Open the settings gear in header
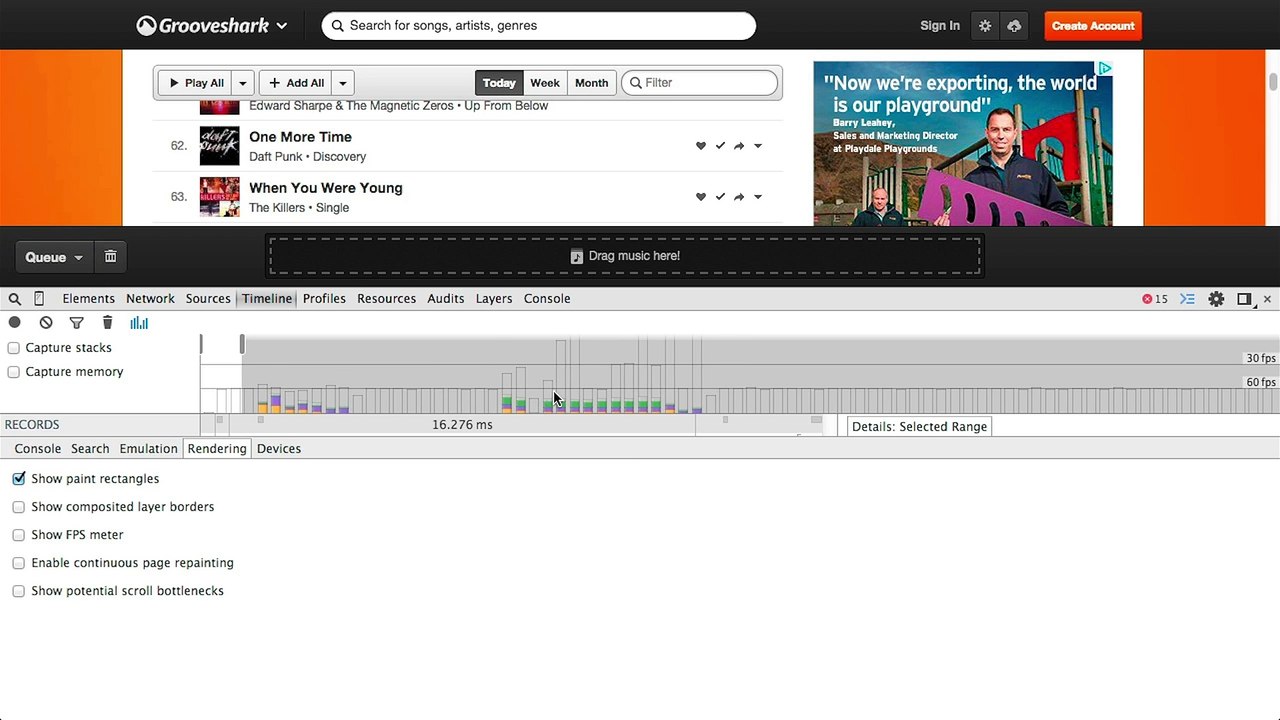 (x=985, y=26)
